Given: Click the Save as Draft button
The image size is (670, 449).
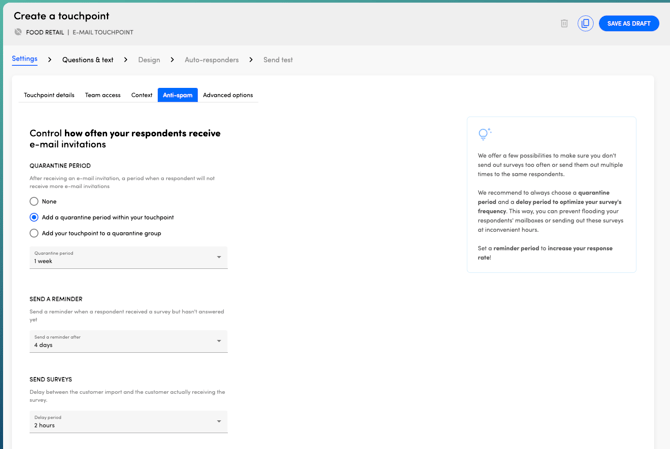Looking at the screenshot, I should point(628,23).
